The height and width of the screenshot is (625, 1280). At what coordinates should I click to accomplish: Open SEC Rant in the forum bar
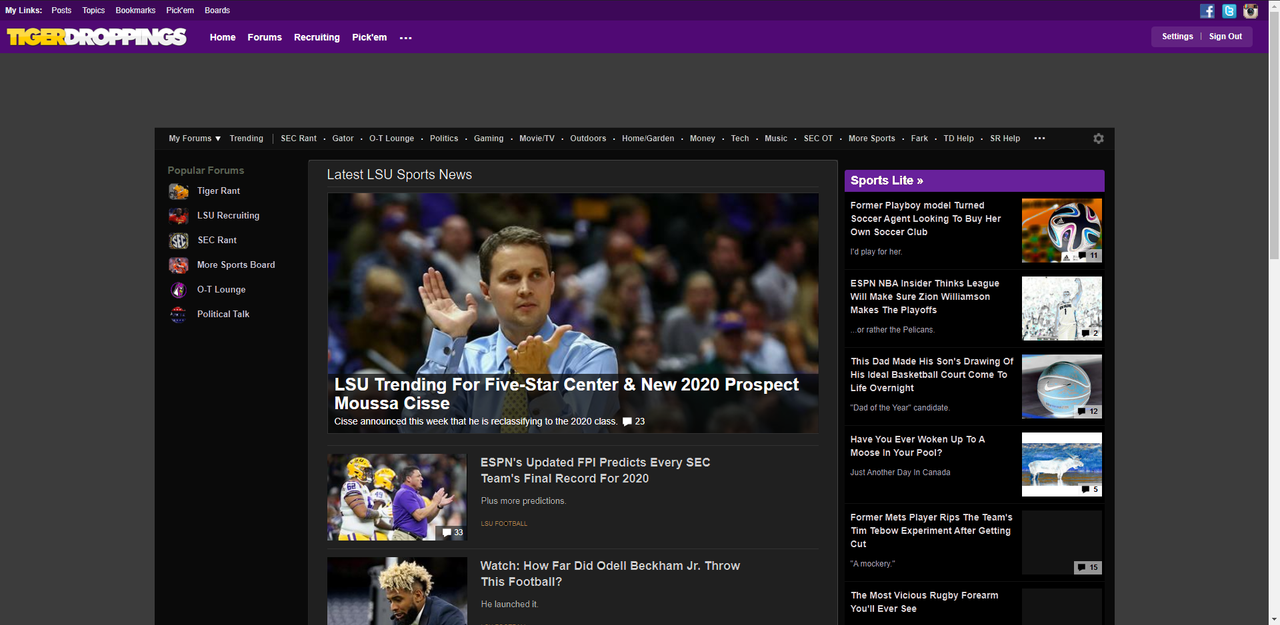point(299,139)
